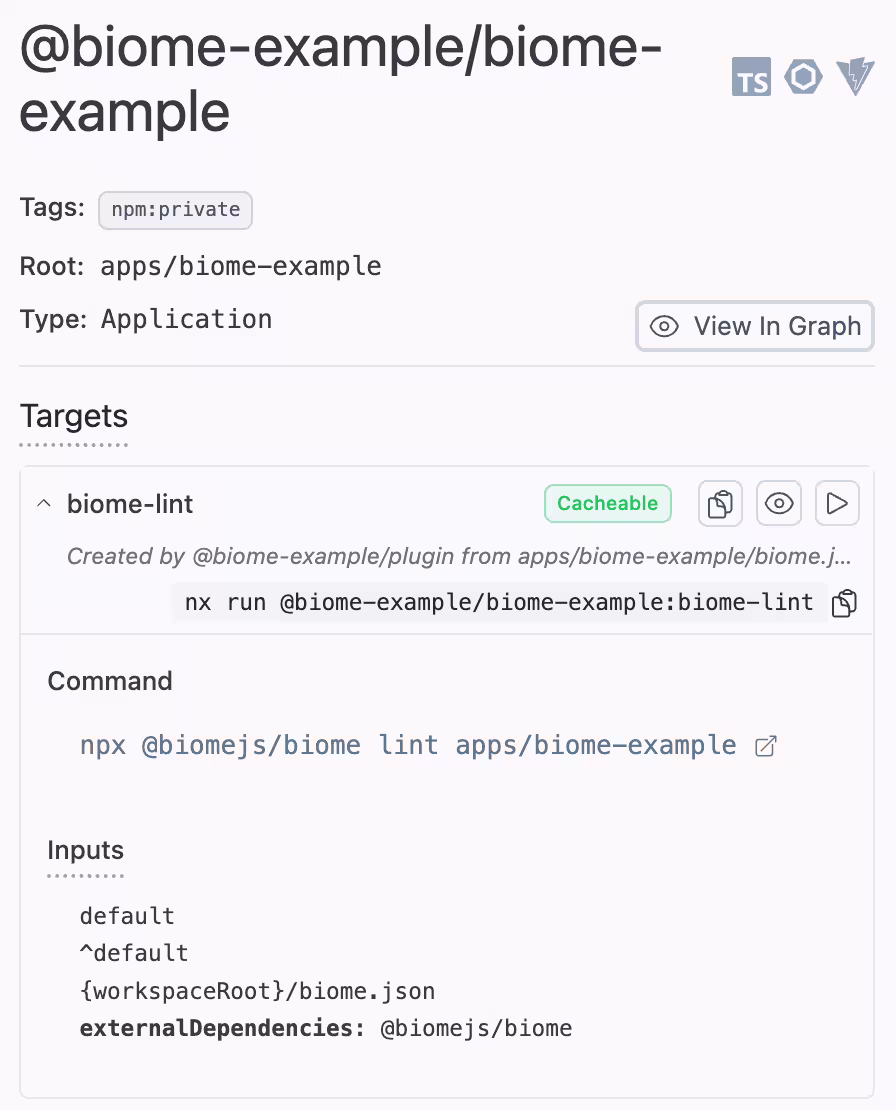The width and height of the screenshot is (896, 1110).
Task: Click the TypeScript technology icon
Action: 751,77
